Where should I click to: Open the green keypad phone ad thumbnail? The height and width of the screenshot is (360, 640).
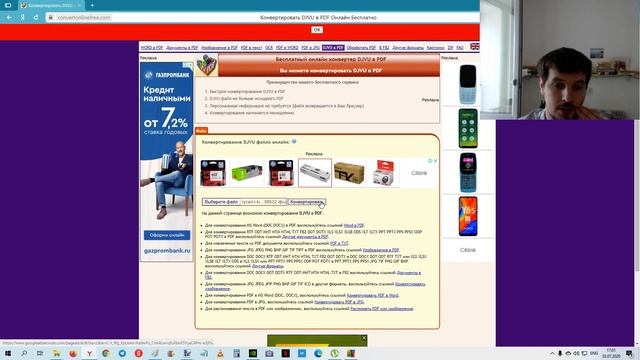coord(468,128)
